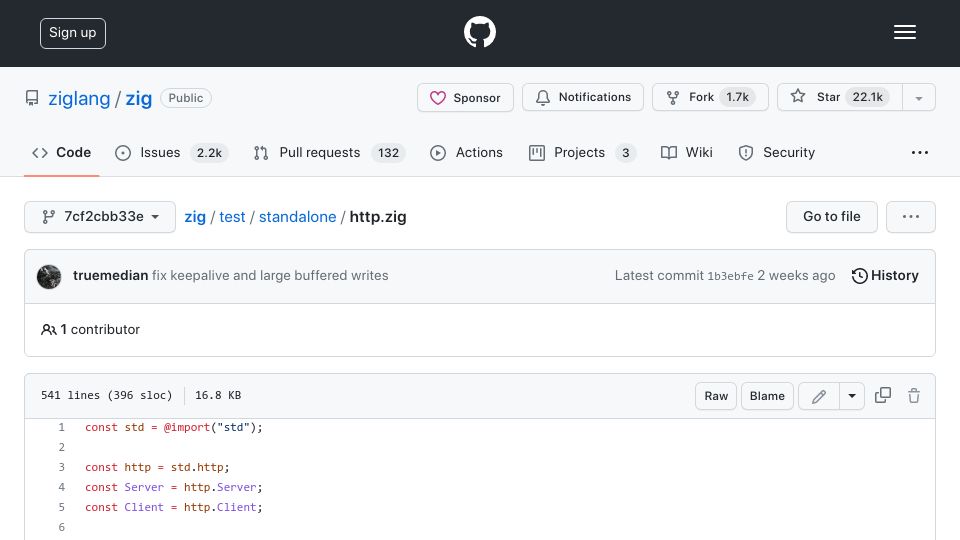Open Notifications bell button
The height and width of the screenshot is (540, 960).
(583, 97)
